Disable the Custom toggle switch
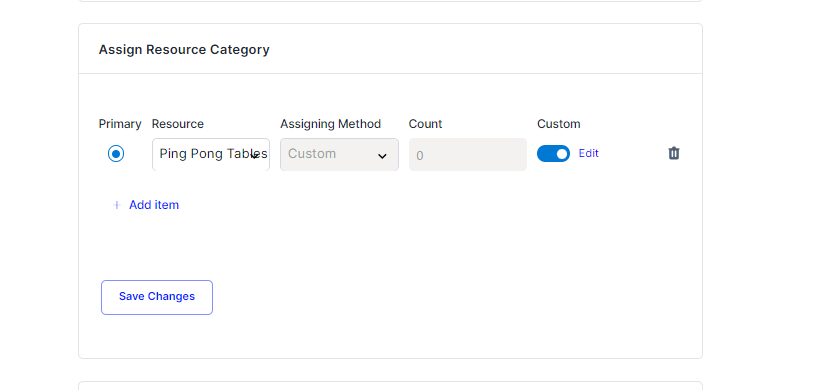Image resolution: width=825 pixels, height=390 pixels. 553,154
